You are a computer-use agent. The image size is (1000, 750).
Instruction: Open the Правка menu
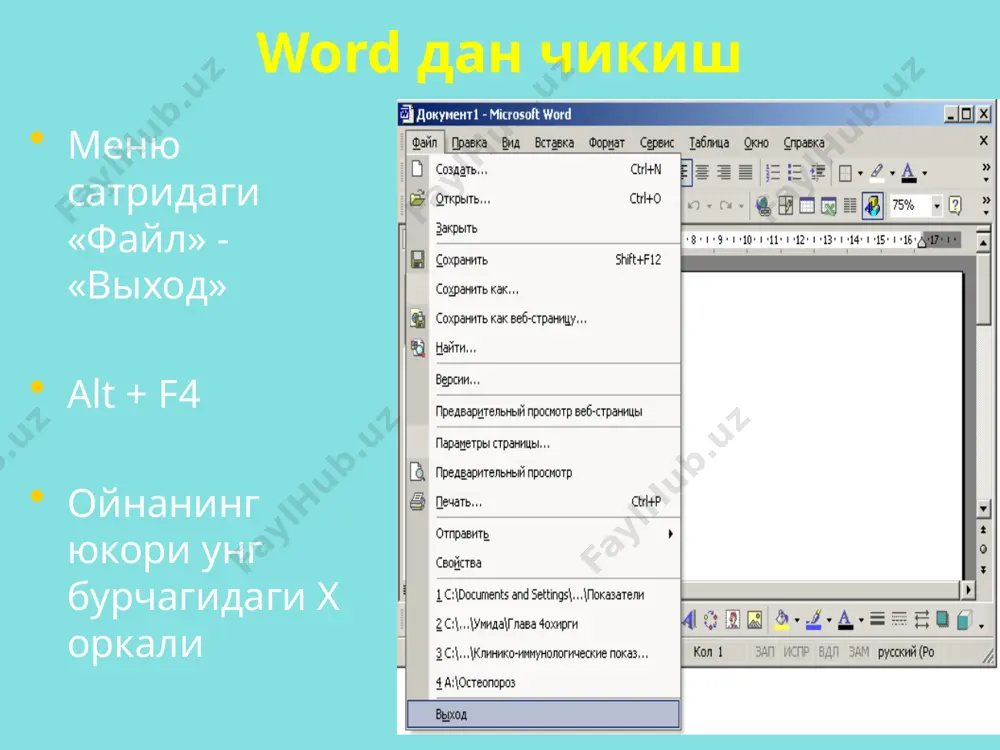[x=469, y=143]
